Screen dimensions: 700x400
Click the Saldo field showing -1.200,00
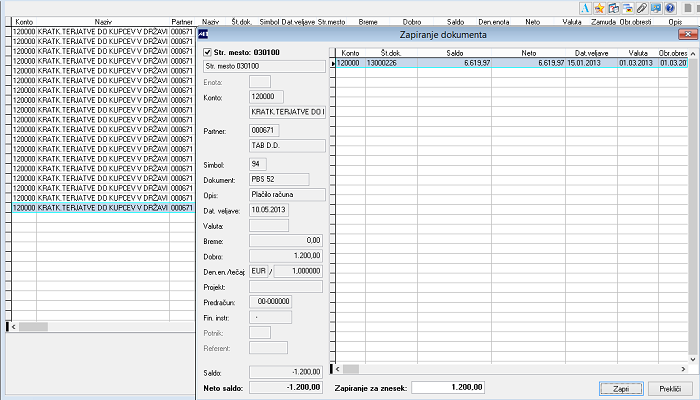tap(286, 372)
